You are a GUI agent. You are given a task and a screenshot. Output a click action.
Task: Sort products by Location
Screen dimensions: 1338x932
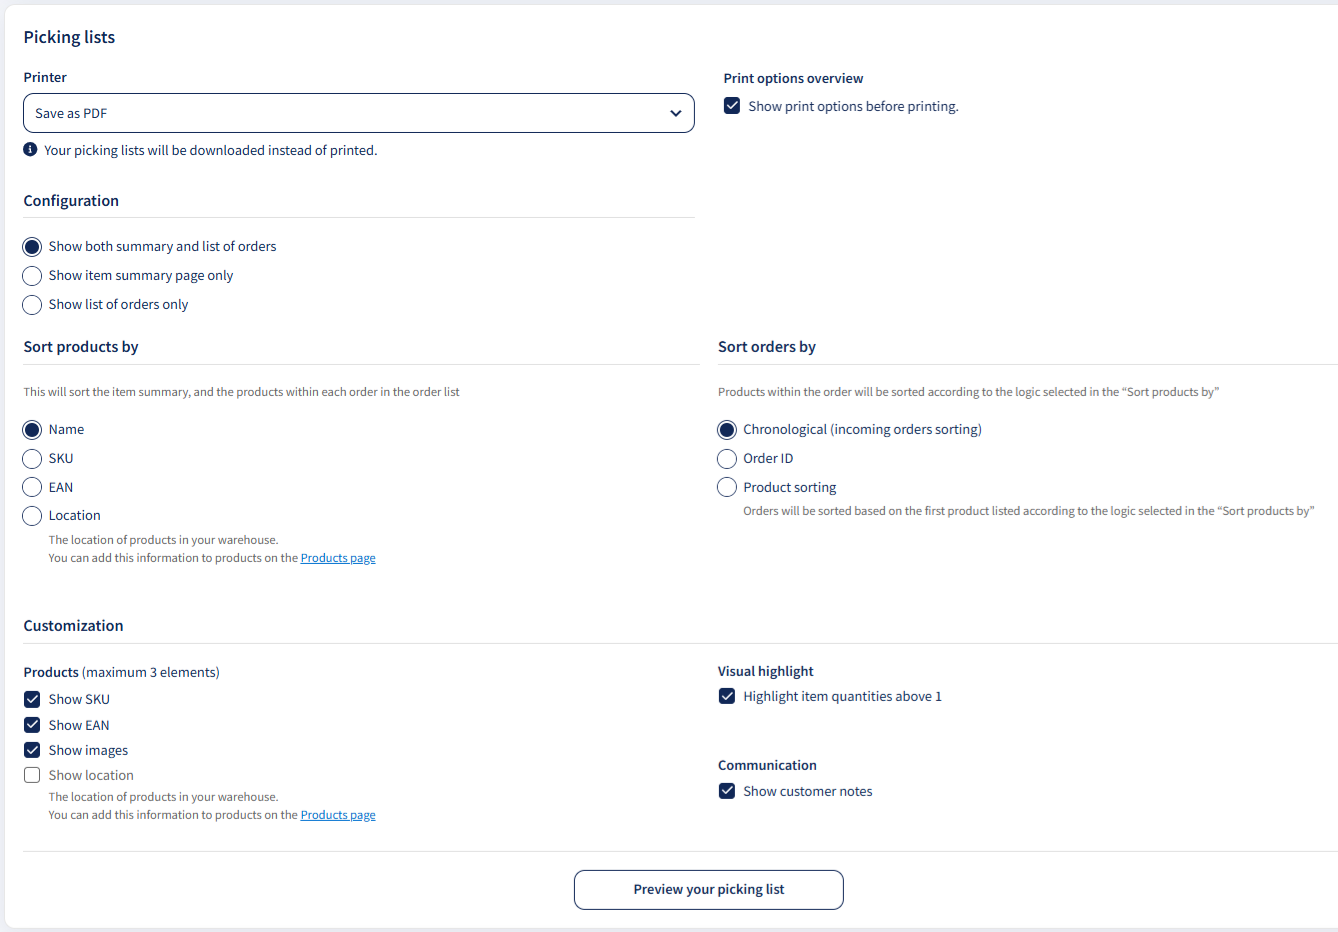pyautogui.click(x=32, y=516)
